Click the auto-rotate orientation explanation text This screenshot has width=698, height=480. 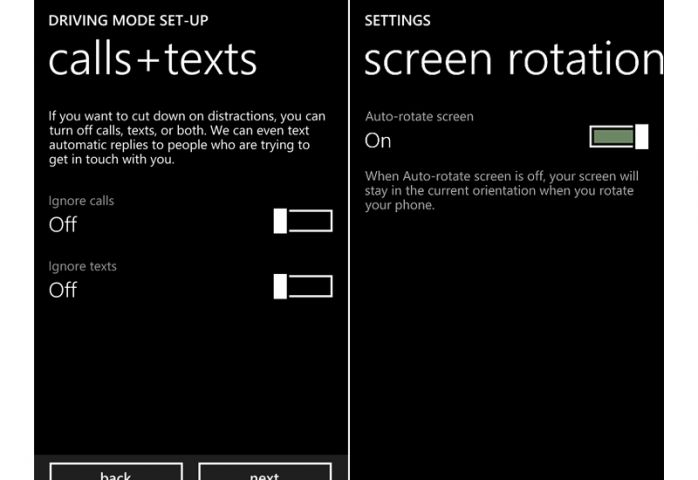point(502,190)
